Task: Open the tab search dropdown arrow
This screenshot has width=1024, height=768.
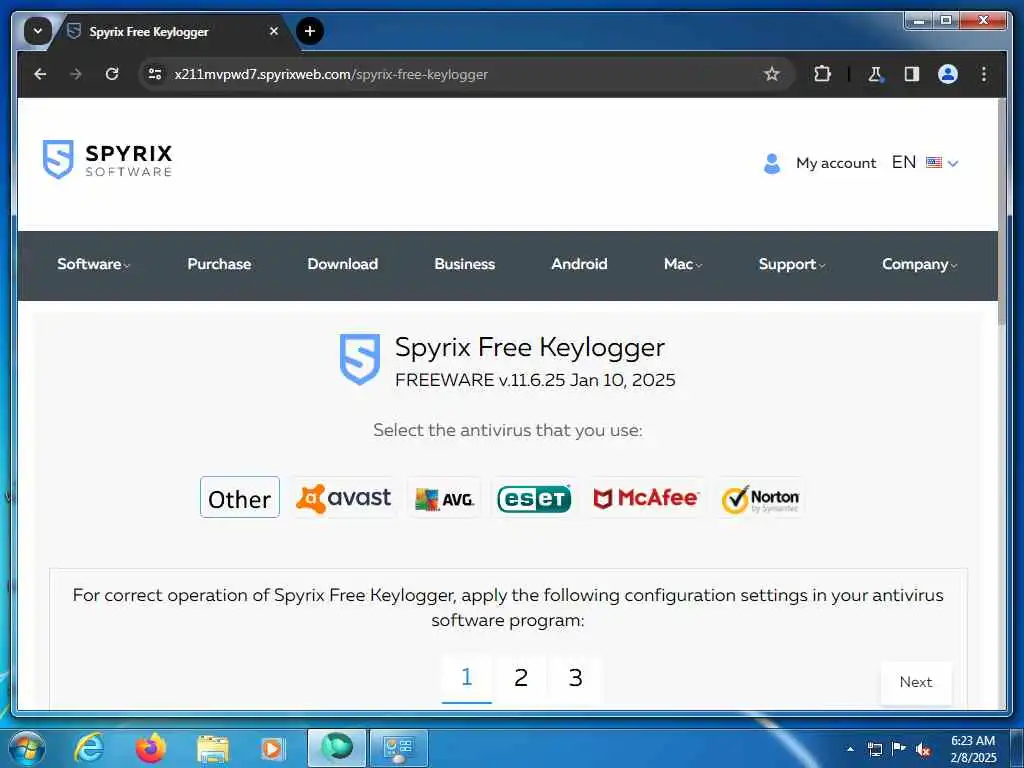Action: [x=37, y=31]
